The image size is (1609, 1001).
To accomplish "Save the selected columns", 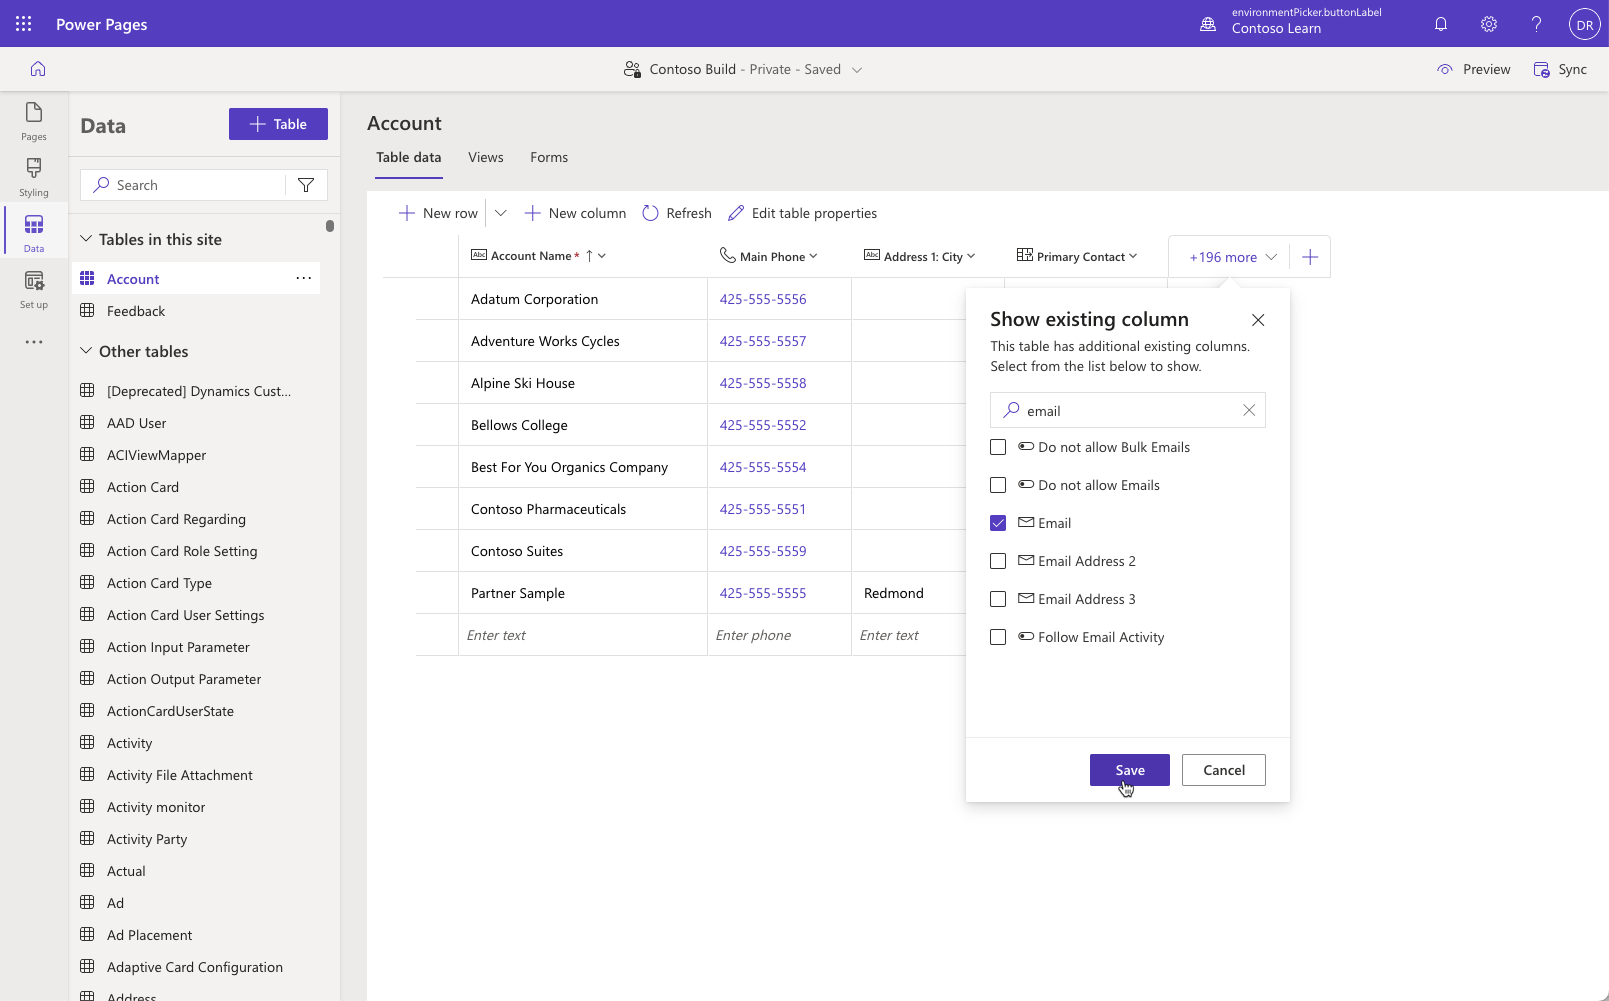I will click(1128, 769).
